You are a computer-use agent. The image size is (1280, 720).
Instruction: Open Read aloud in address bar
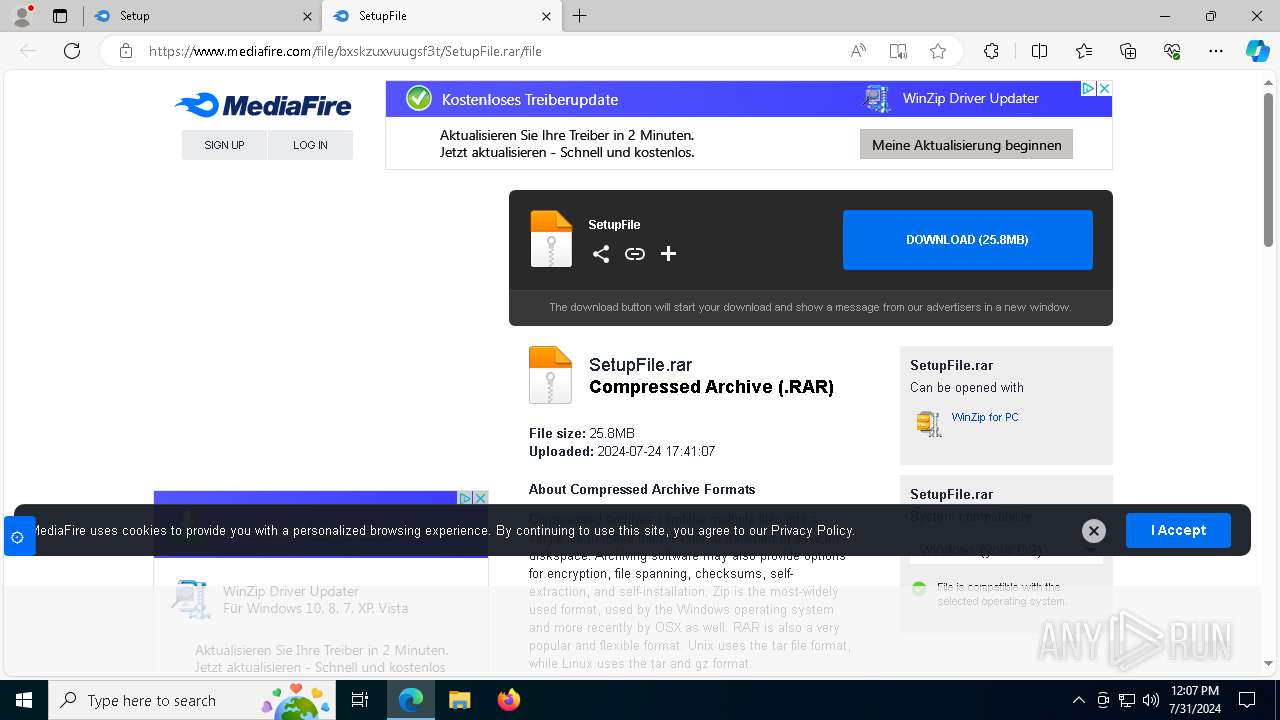click(858, 51)
